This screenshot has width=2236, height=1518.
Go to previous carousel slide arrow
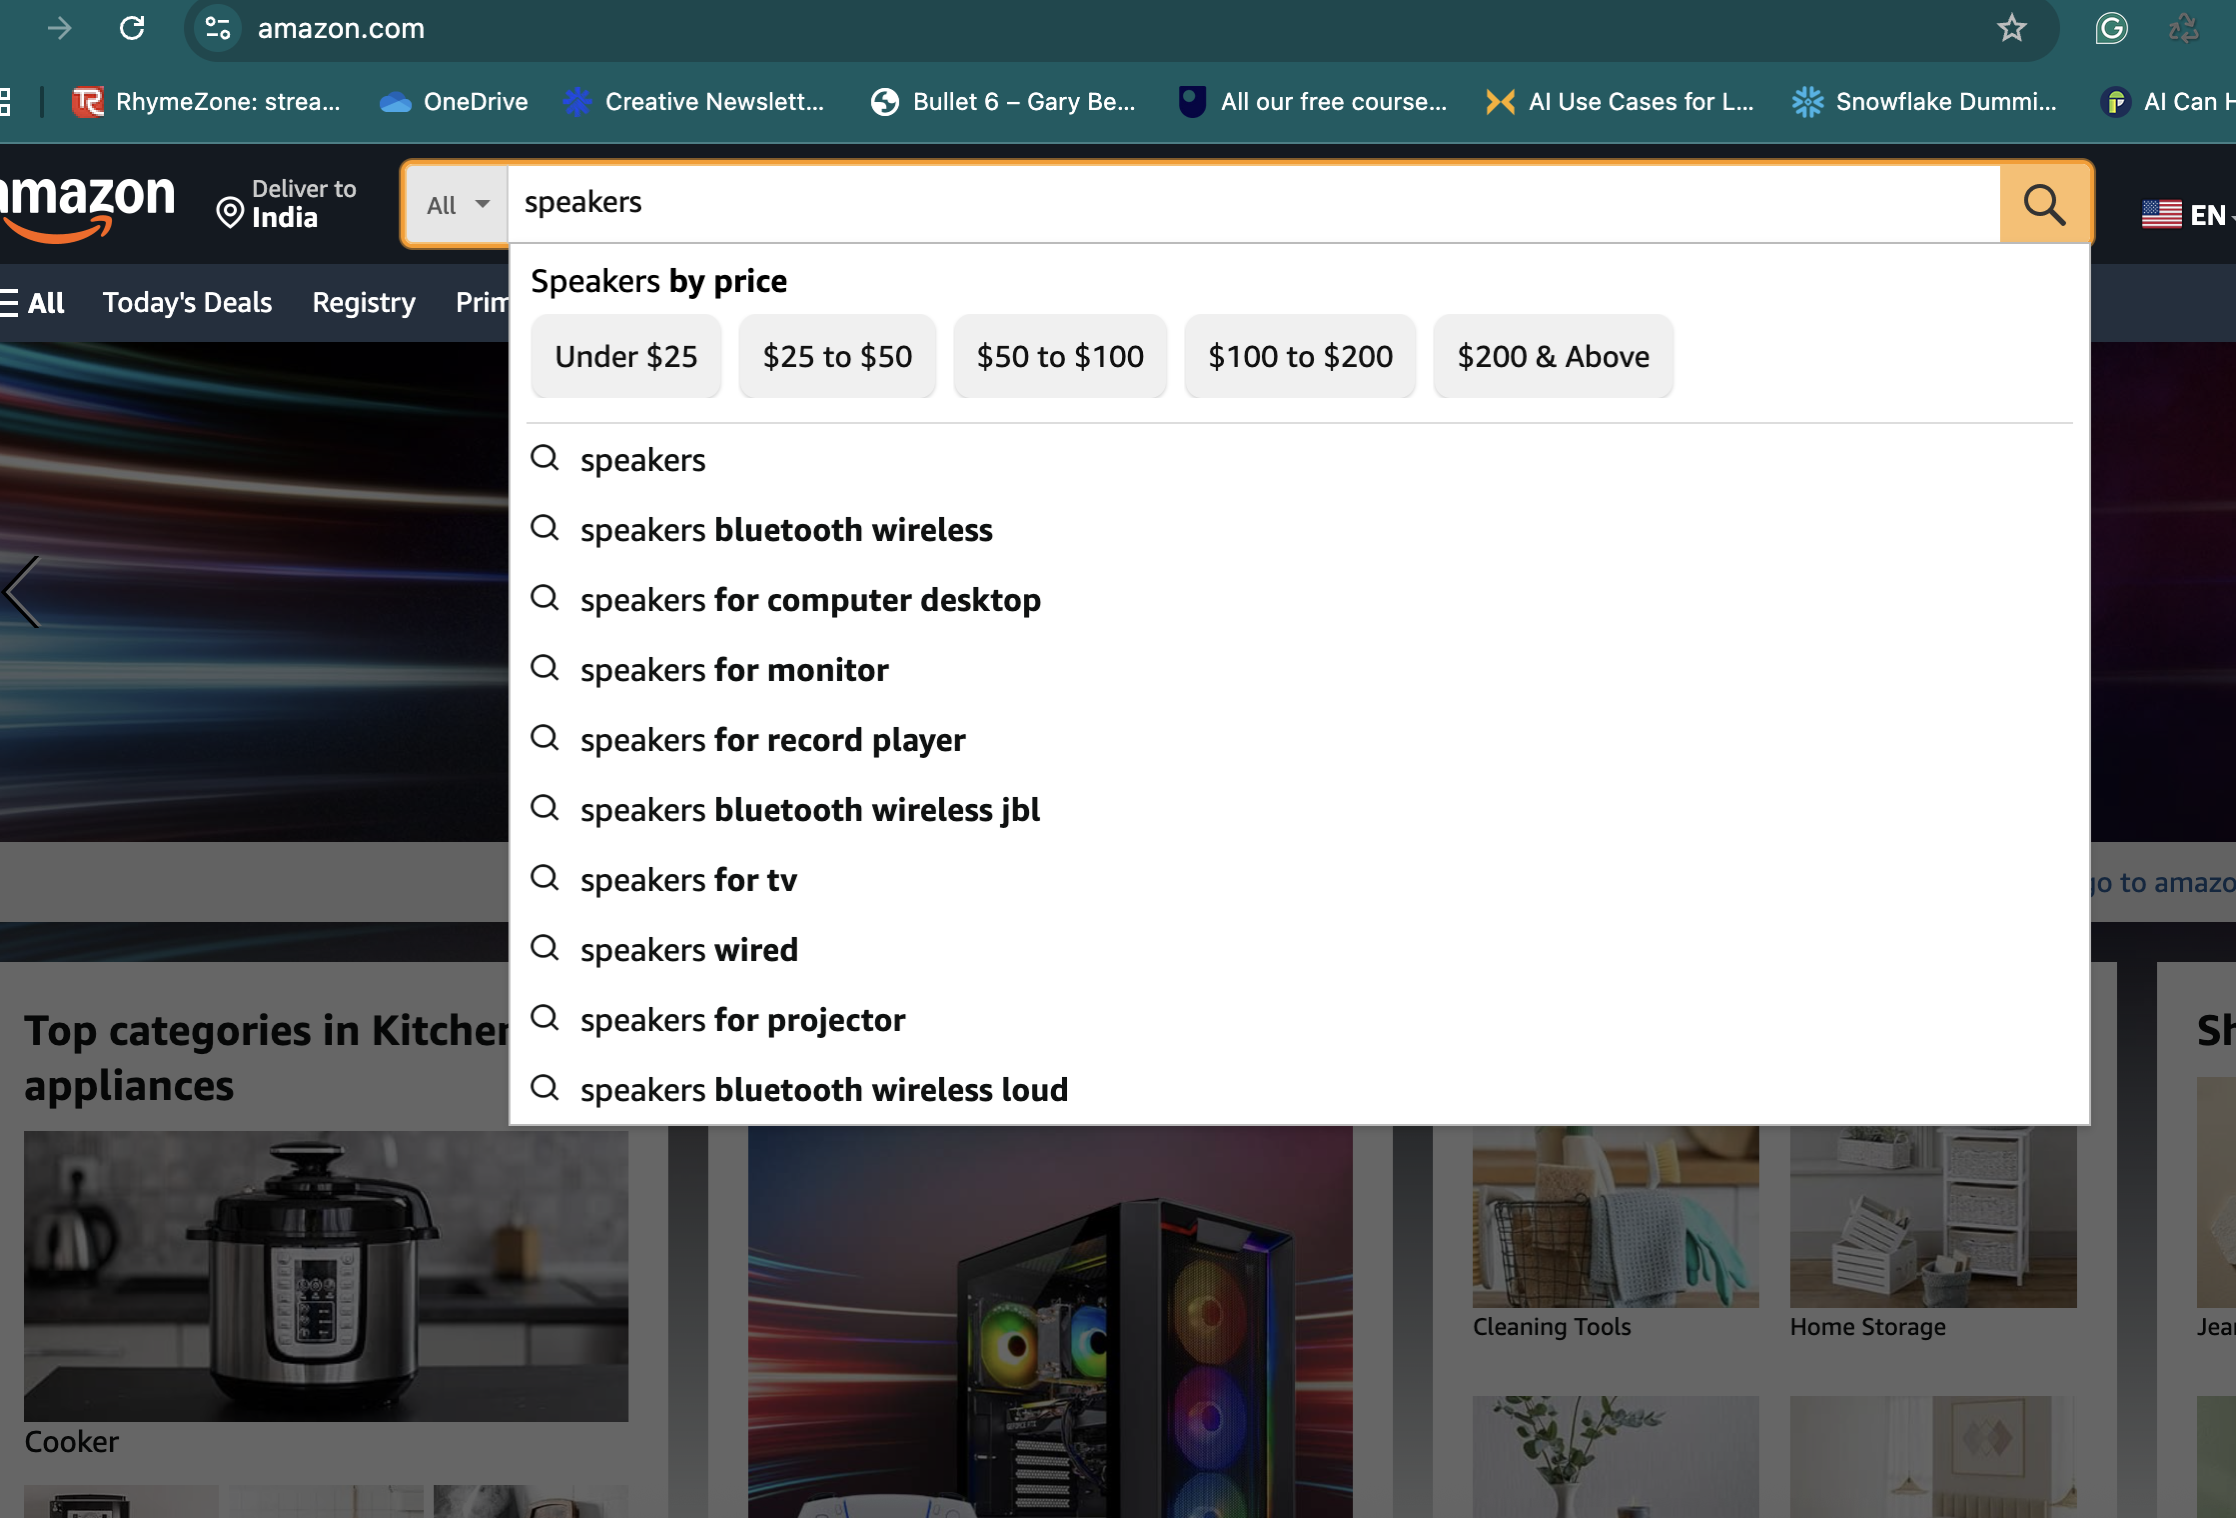point(24,592)
